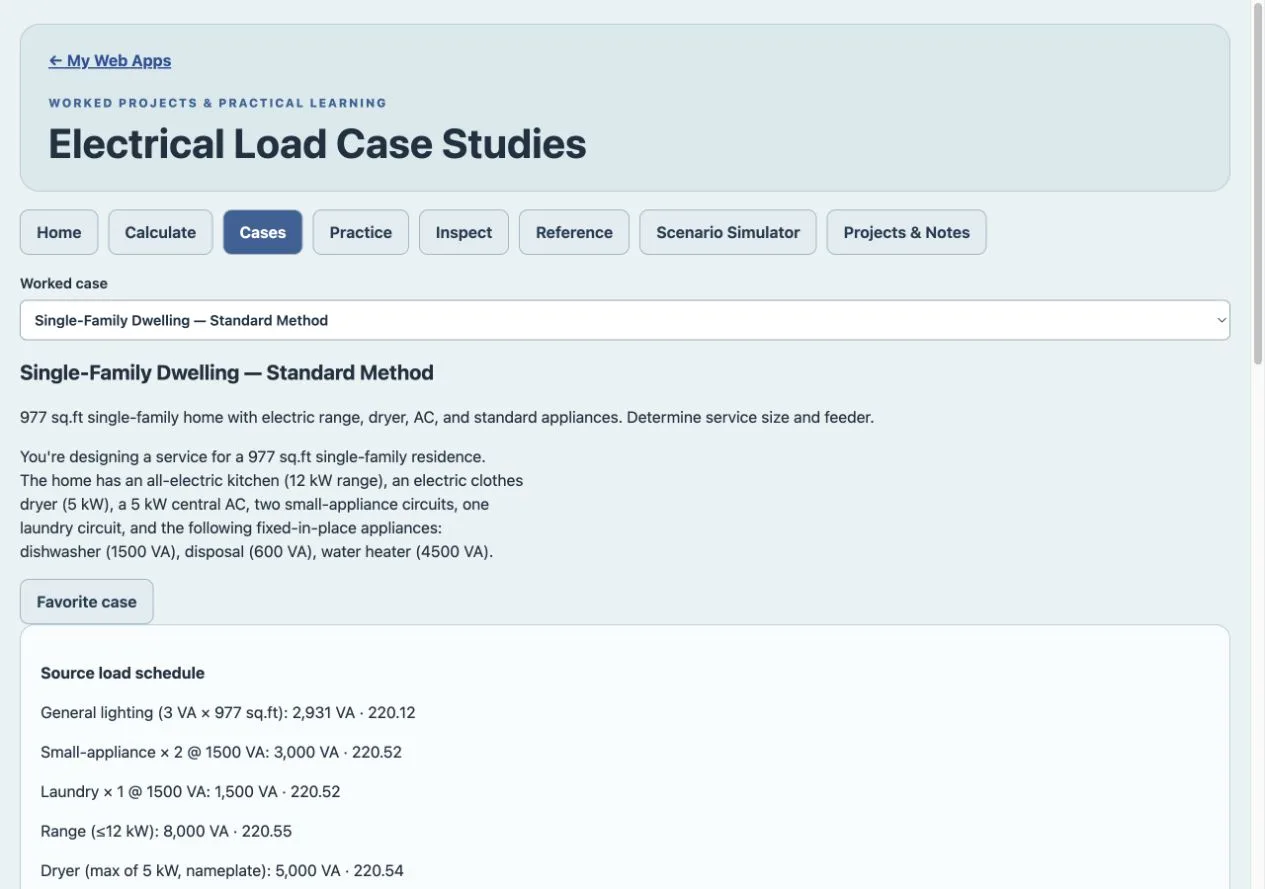The image size is (1265, 889).
Task: Open the Inspect tab
Action: 464,232
